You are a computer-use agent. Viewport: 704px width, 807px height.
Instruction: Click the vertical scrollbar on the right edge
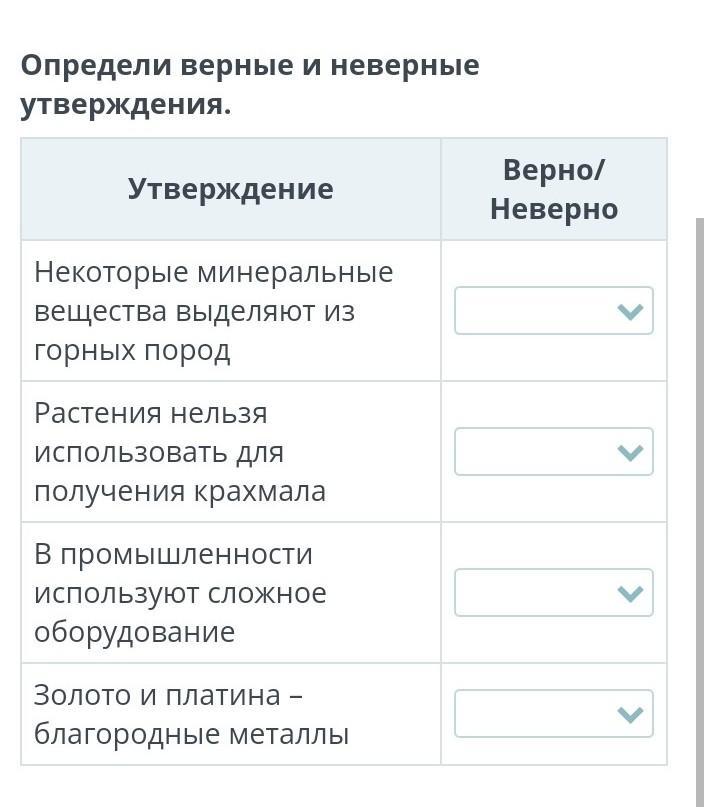coord(699,500)
